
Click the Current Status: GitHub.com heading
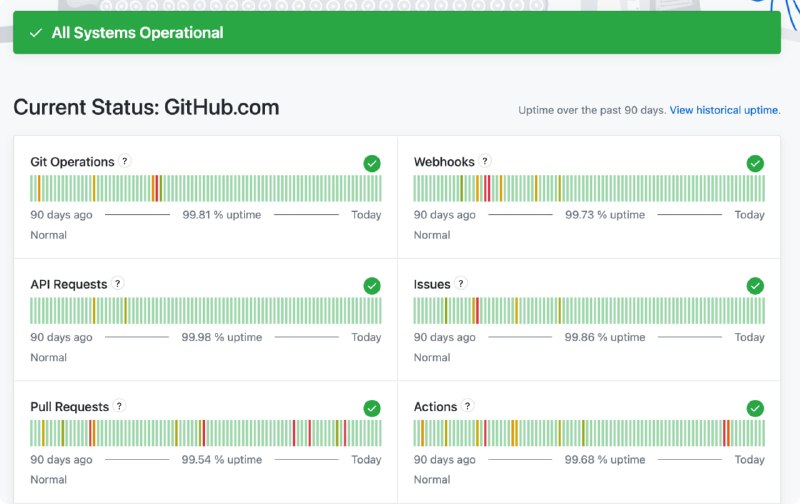pyautogui.click(x=146, y=107)
